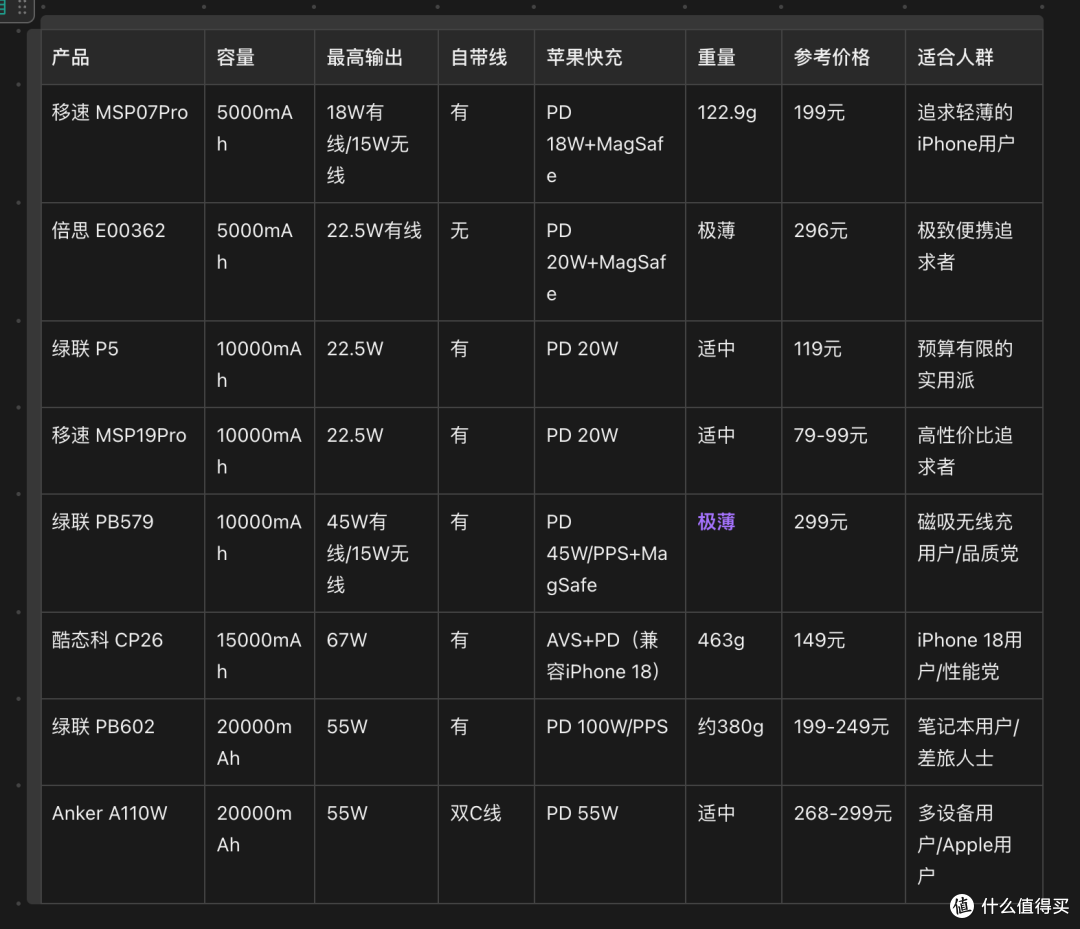Image resolution: width=1080 pixels, height=929 pixels.
Task: Click the 倍思 E00362 product cell
Action: pos(123,262)
